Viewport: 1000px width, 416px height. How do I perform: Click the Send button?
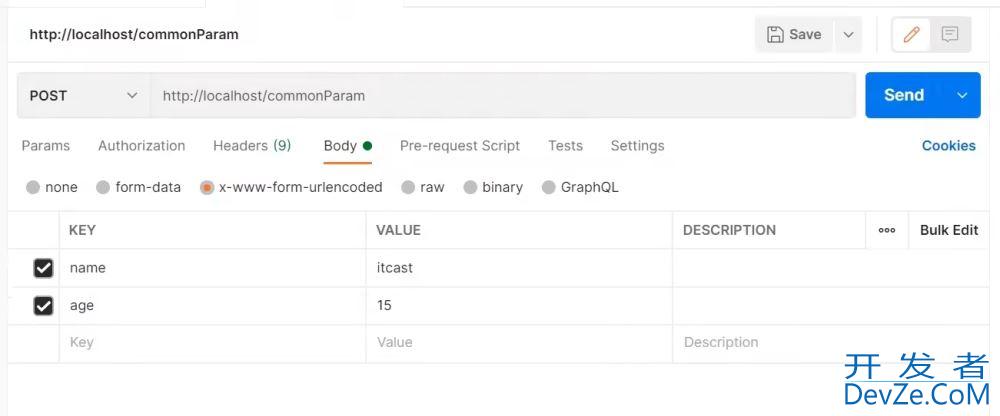(x=904, y=95)
